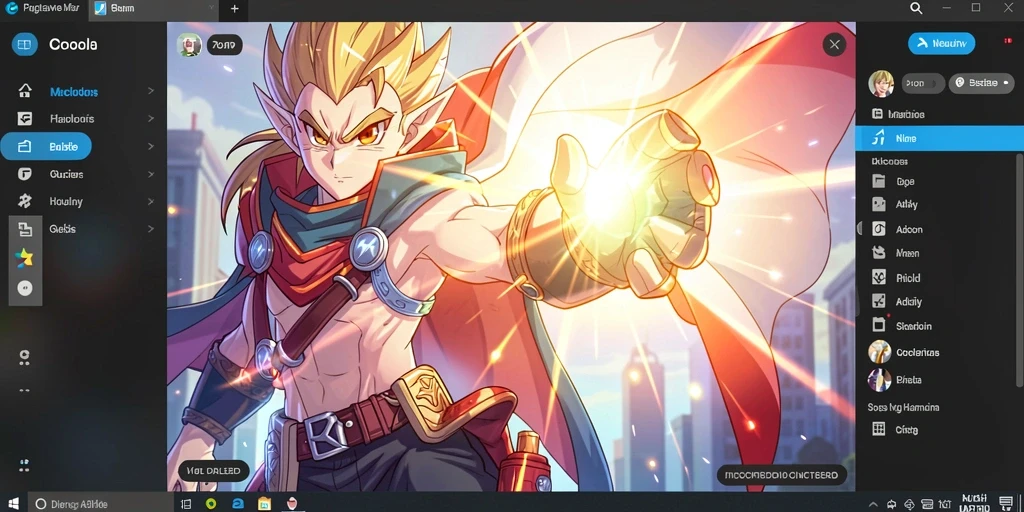Open the Skardoin calendar icon

pos(879,325)
